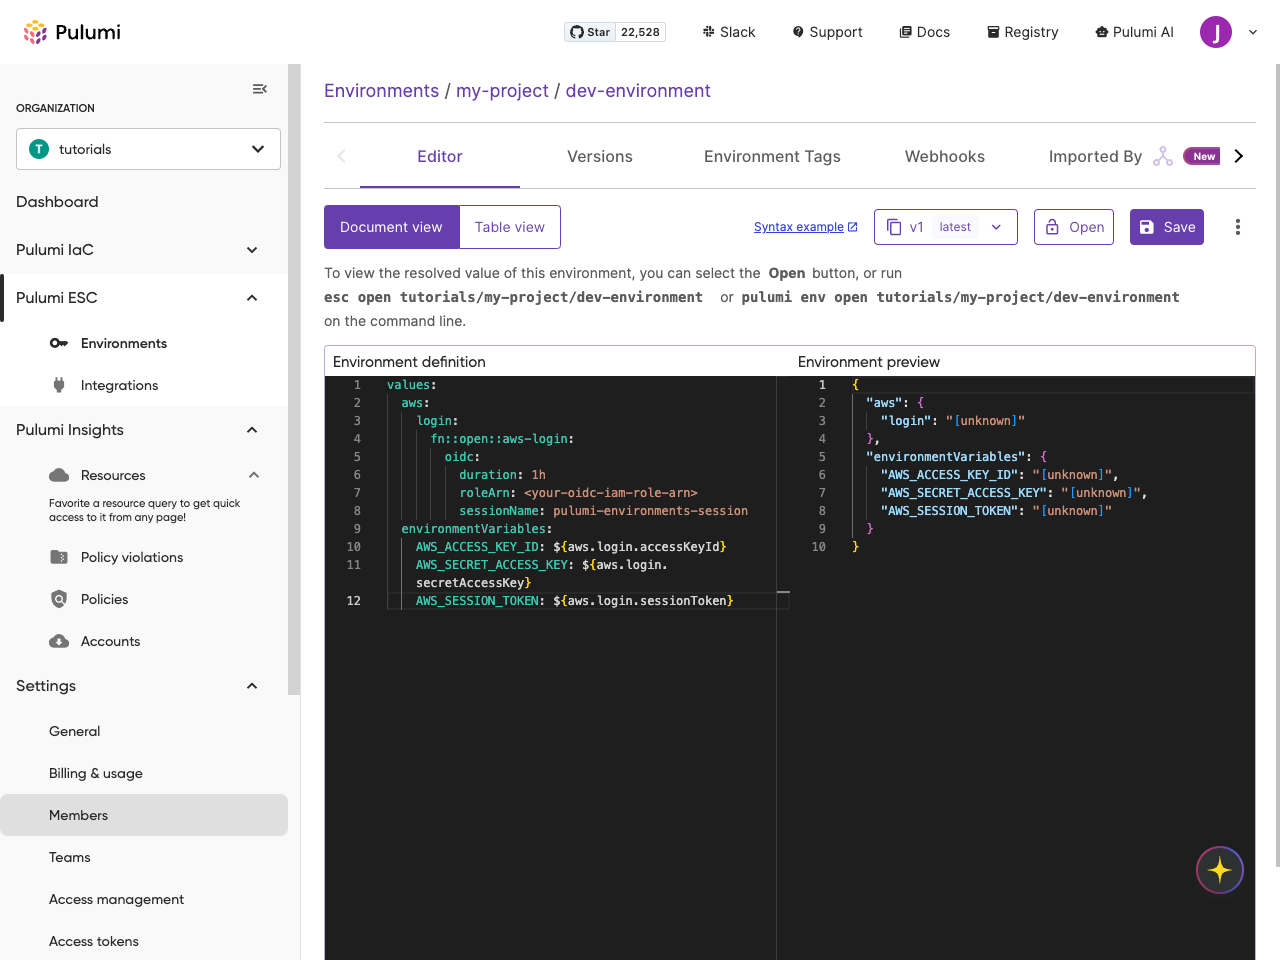Click the Resources cloud icon
The image size is (1280, 960).
click(x=59, y=475)
